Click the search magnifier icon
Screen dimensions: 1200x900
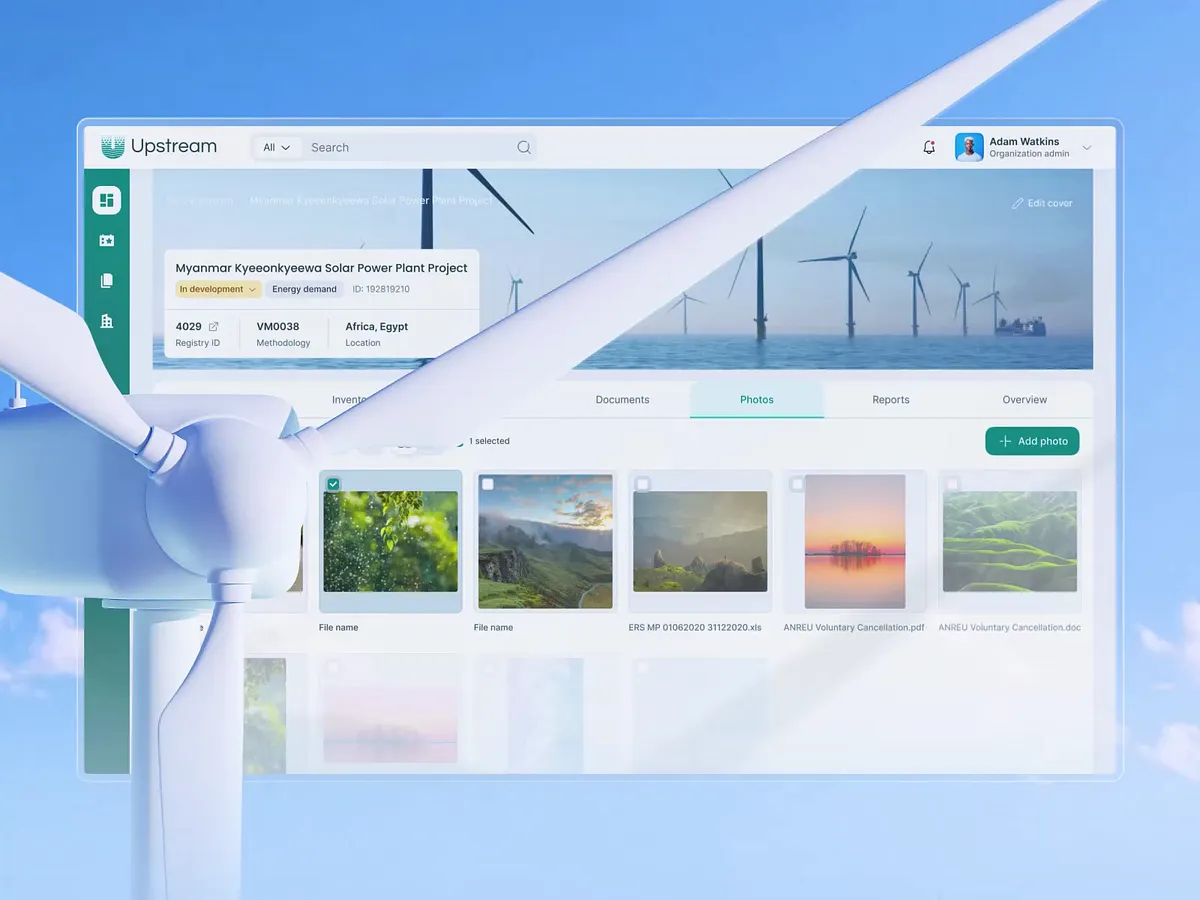point(524,147)
